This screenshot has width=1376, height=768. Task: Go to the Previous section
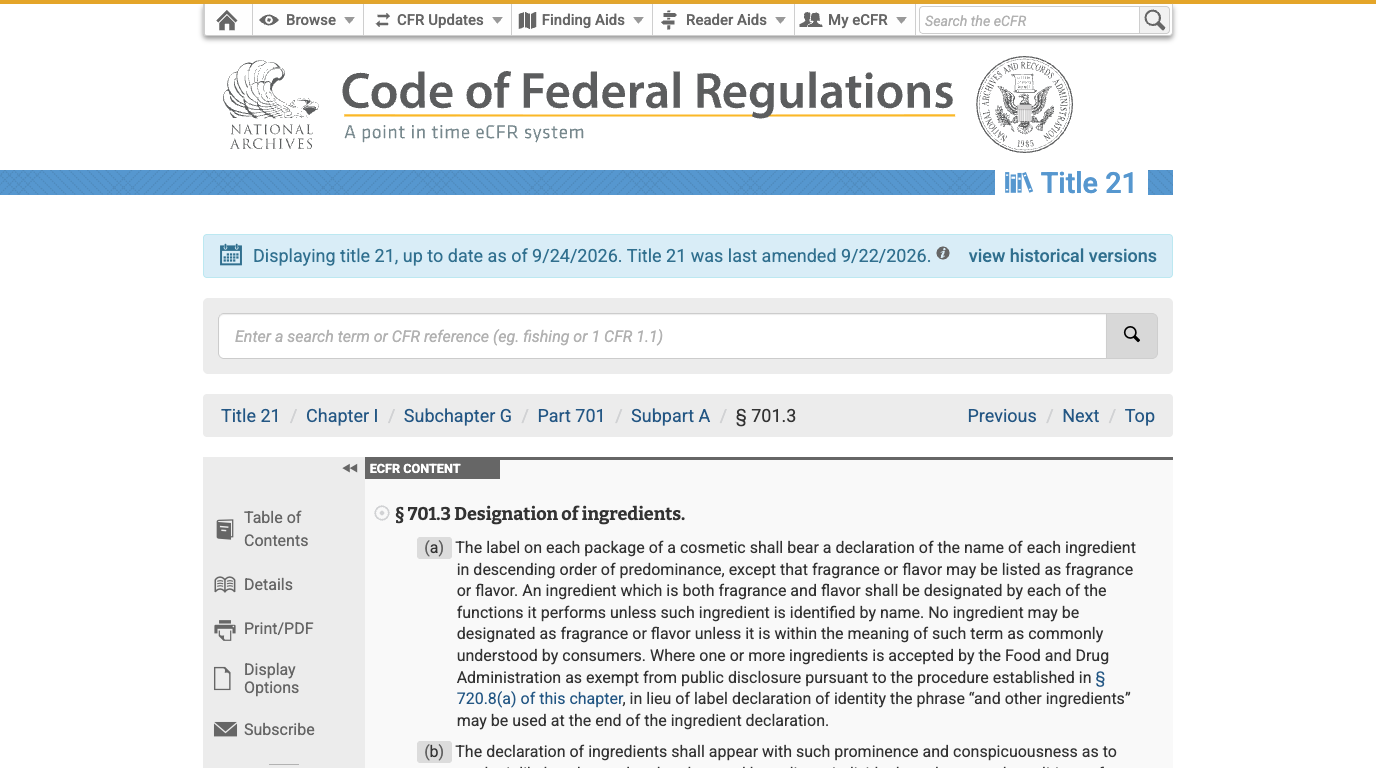1001,416
